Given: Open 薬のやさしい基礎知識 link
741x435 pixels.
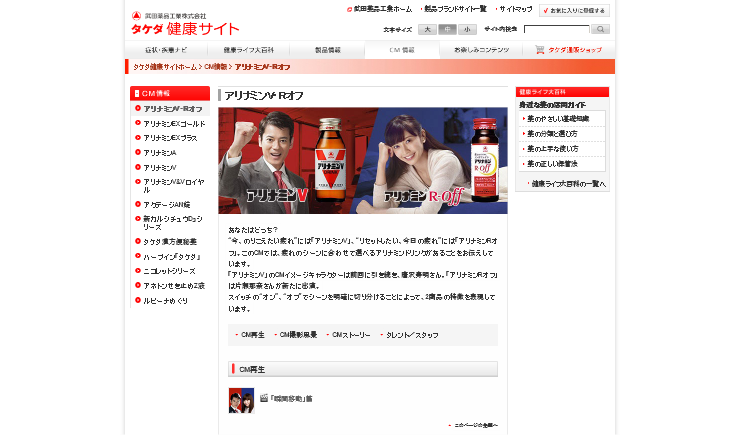Looking at the screenshot, I should (558, 119).
